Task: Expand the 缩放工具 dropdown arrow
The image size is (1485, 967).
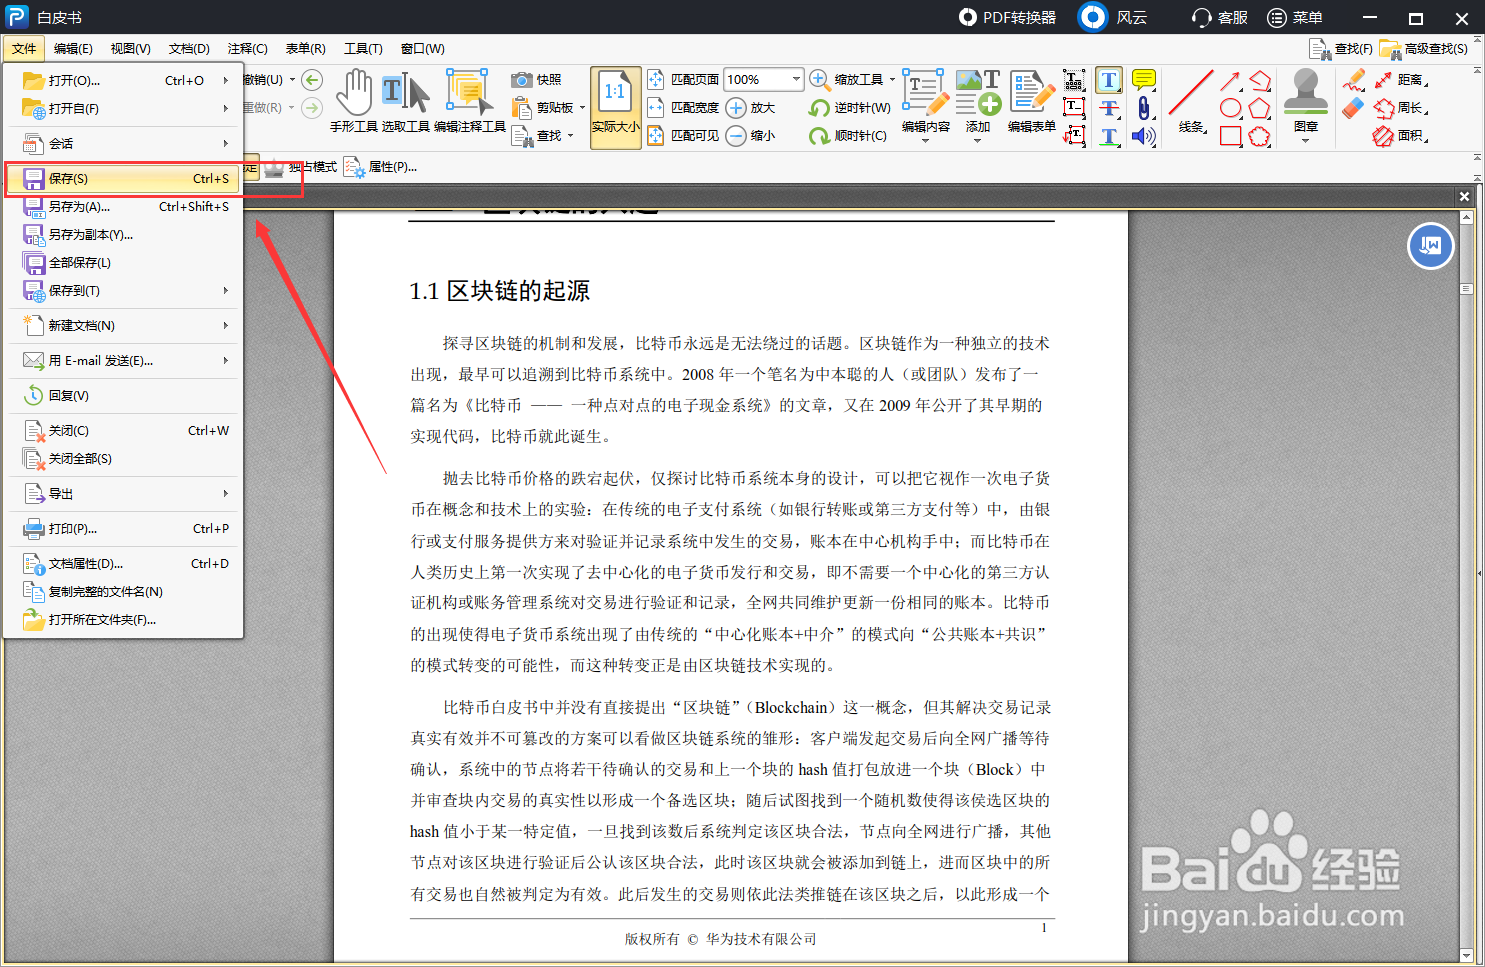Action: 892,79
